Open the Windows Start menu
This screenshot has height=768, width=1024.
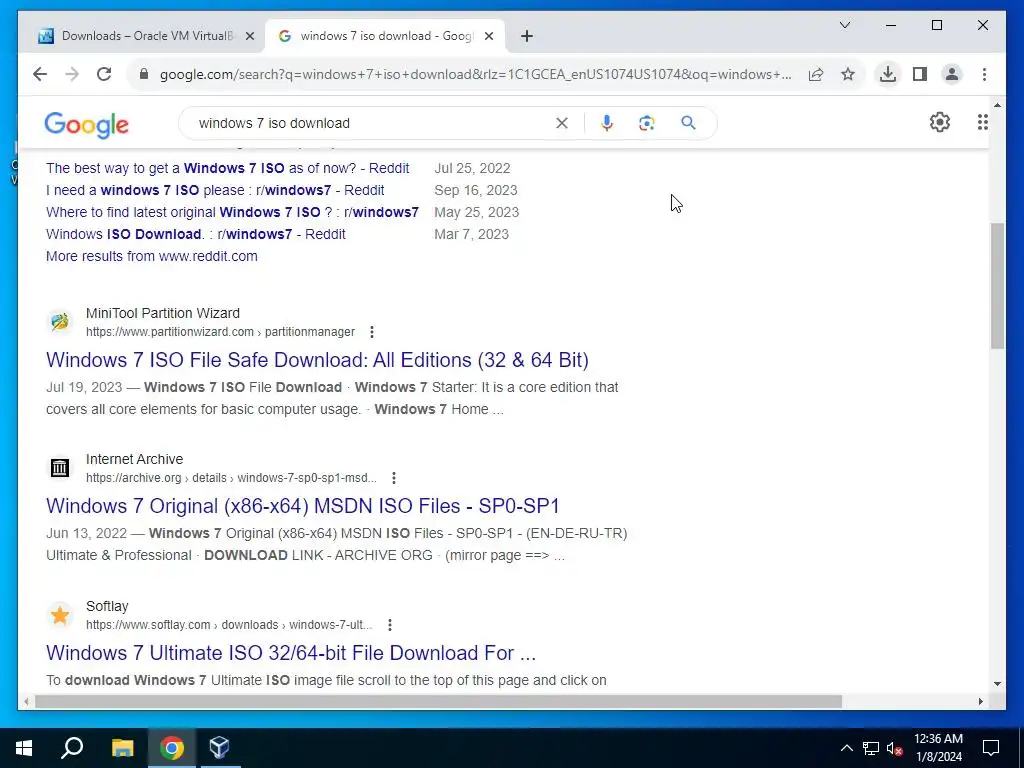(24, 748)
